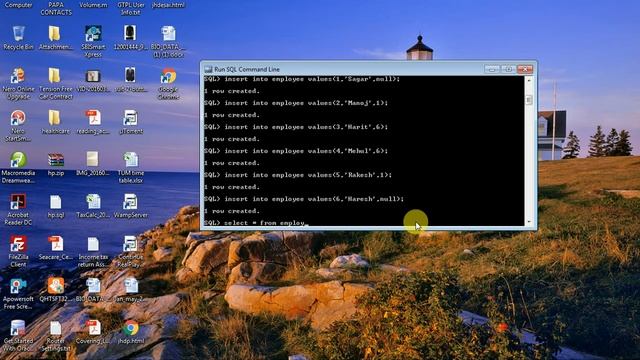
Task: Click the SQL window scrollbar thumb
Action: pos(529,100)
